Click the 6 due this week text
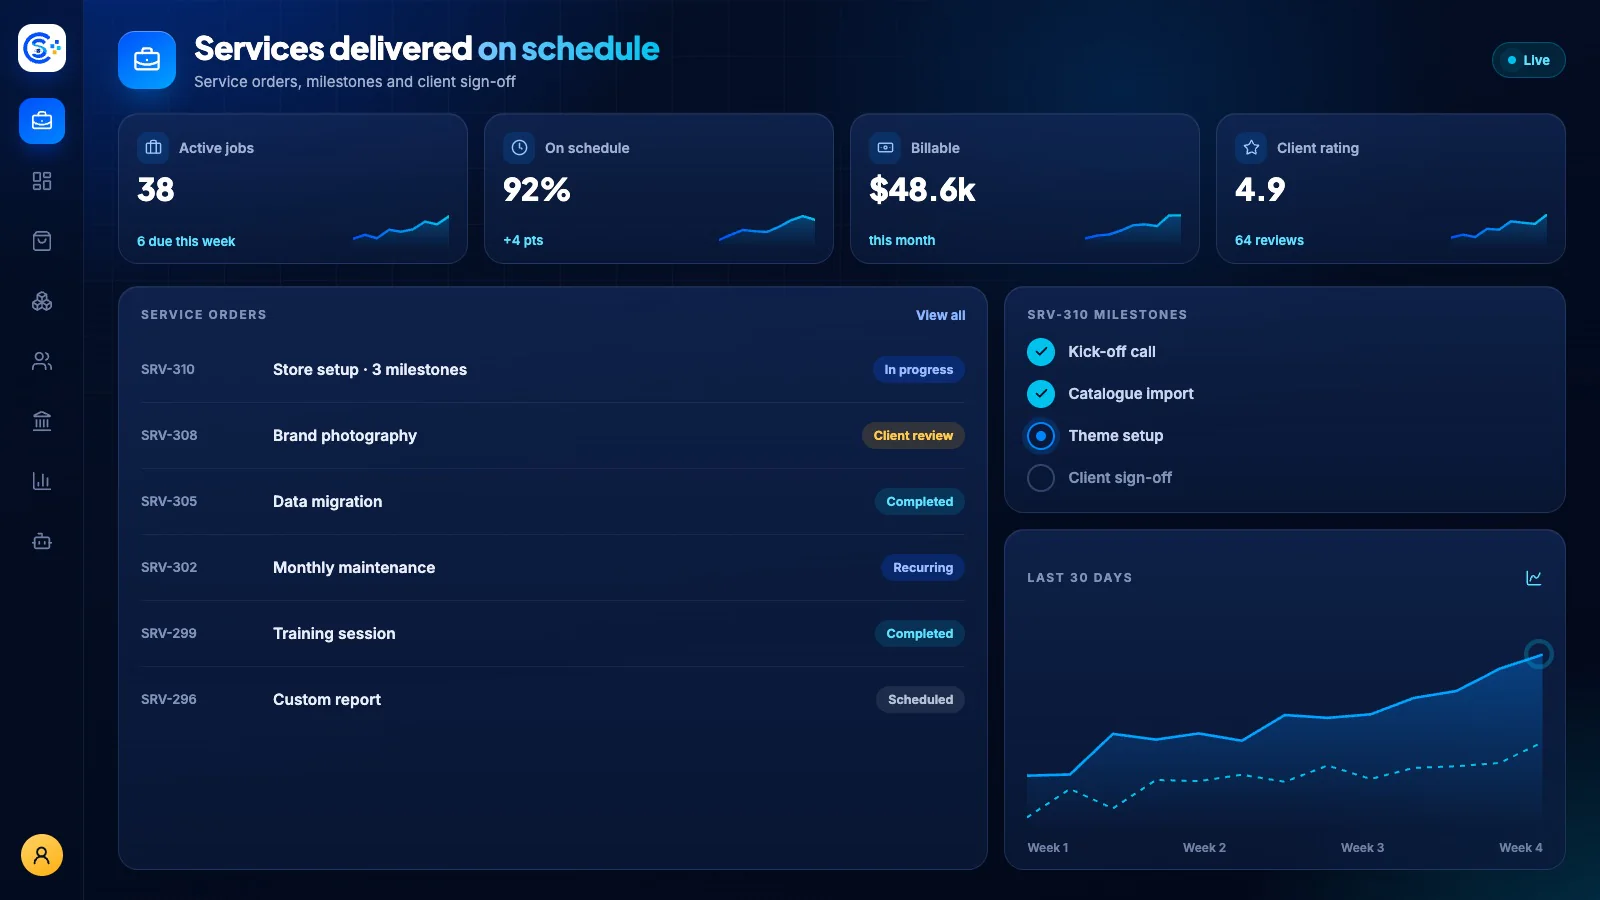Viewport: 1600px width, 900px height. pyautogui.click(x=186, y=241)
